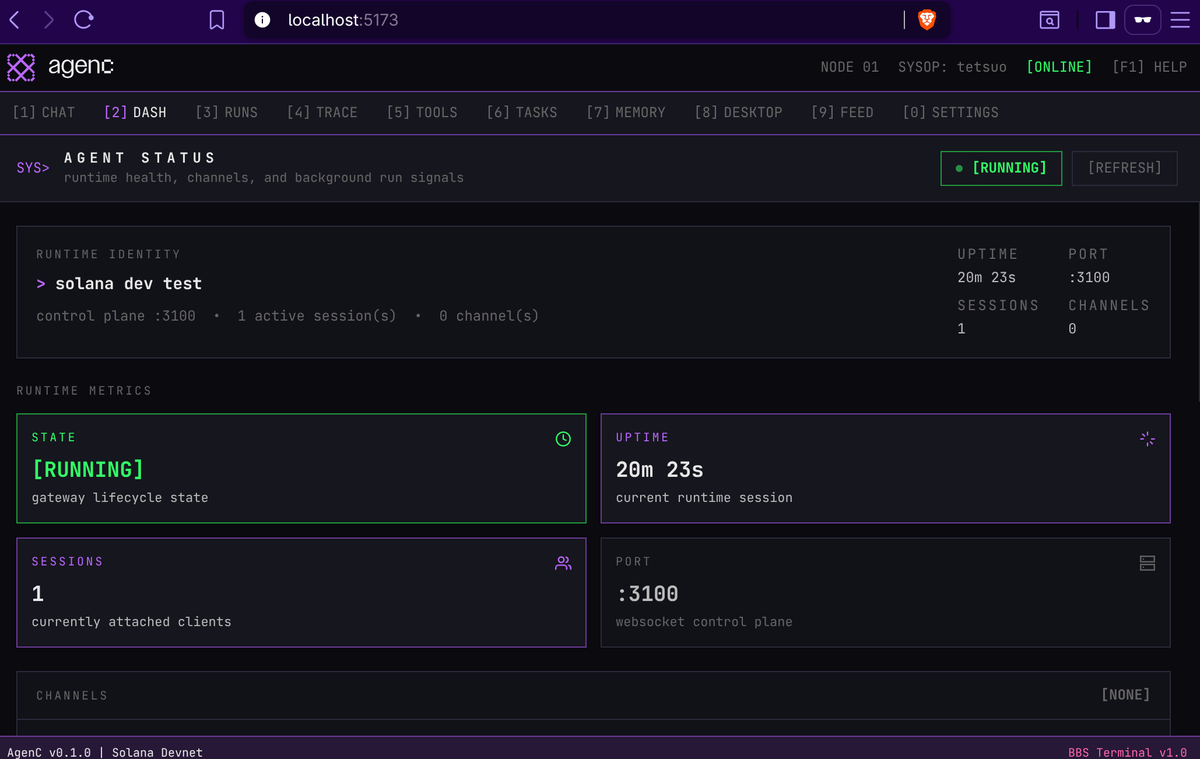Click '1 active session(s)' text
Viewport: 1200px width, 759px height.
317,316
